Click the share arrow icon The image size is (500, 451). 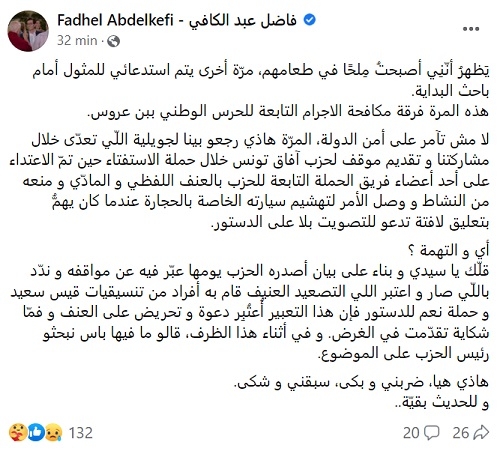pyautogui.click(x=481, y=432)
